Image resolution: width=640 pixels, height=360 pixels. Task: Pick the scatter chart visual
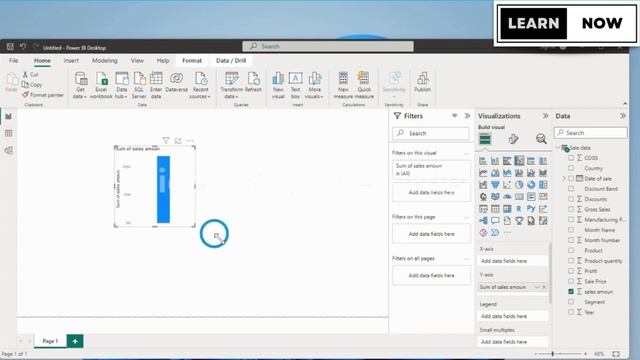point(507,185)
